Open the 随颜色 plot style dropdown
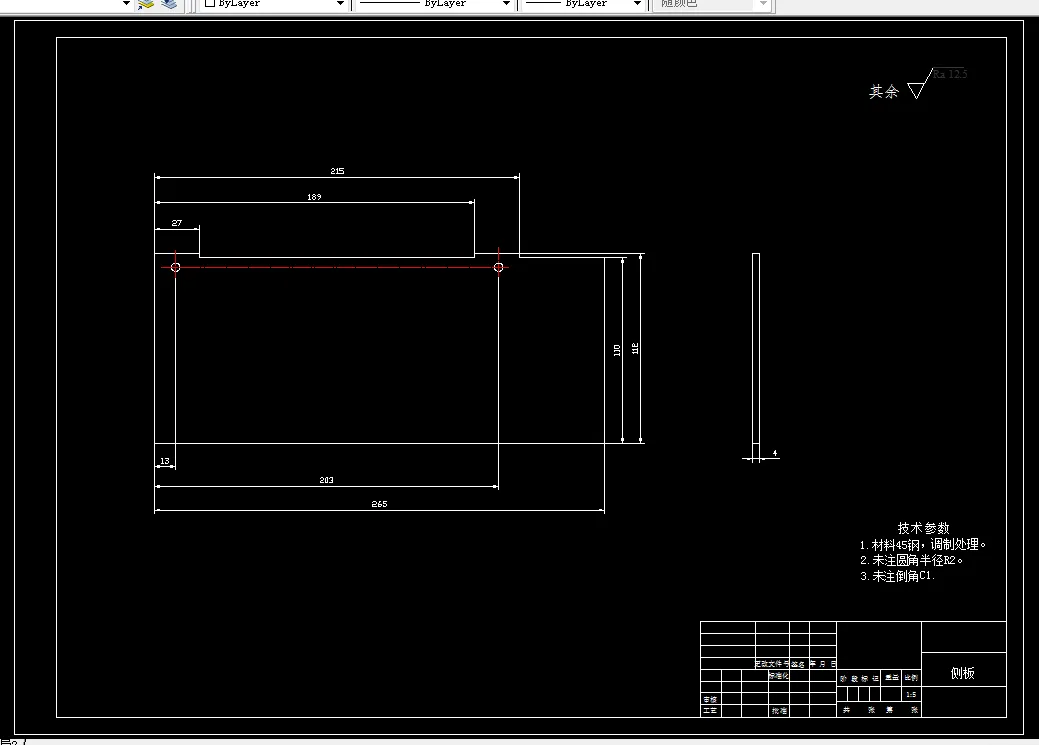1039x745 pixels. click(763, 4)
